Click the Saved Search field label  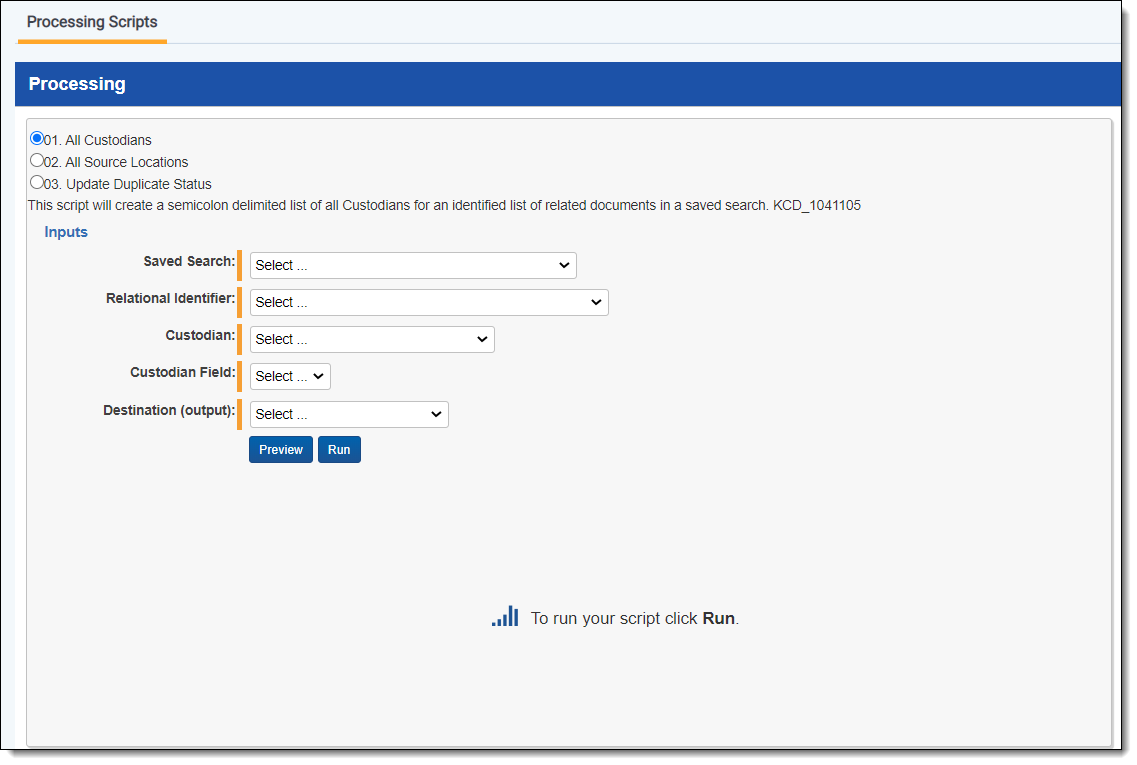click(189, 261)
